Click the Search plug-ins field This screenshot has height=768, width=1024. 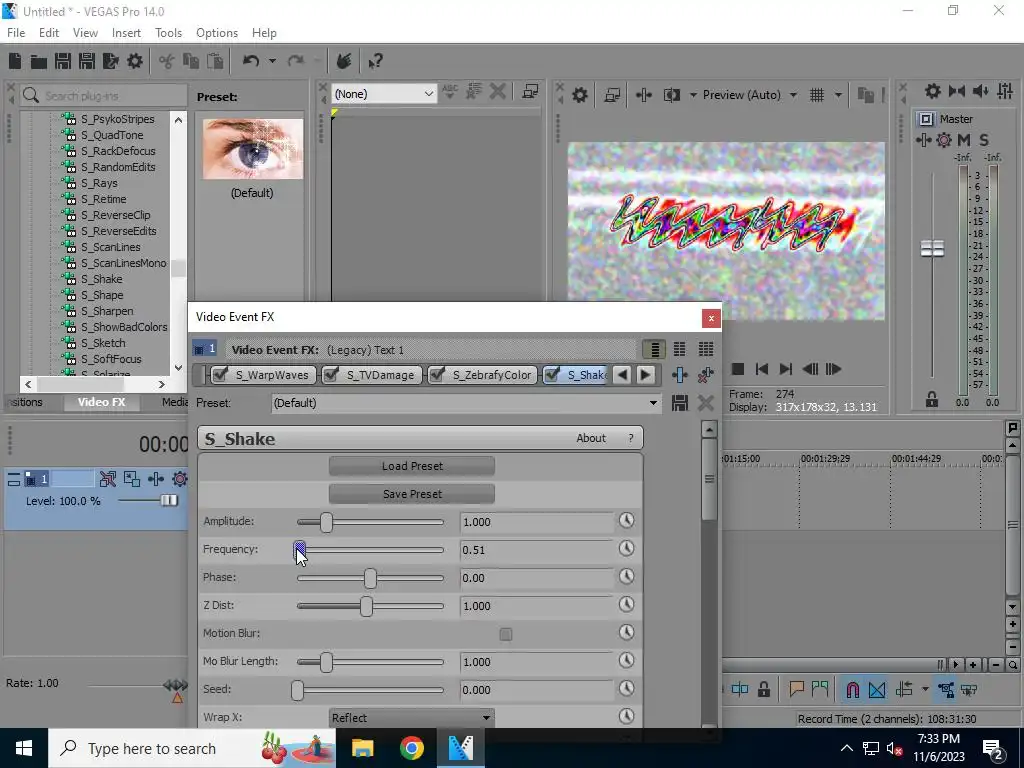104,95
